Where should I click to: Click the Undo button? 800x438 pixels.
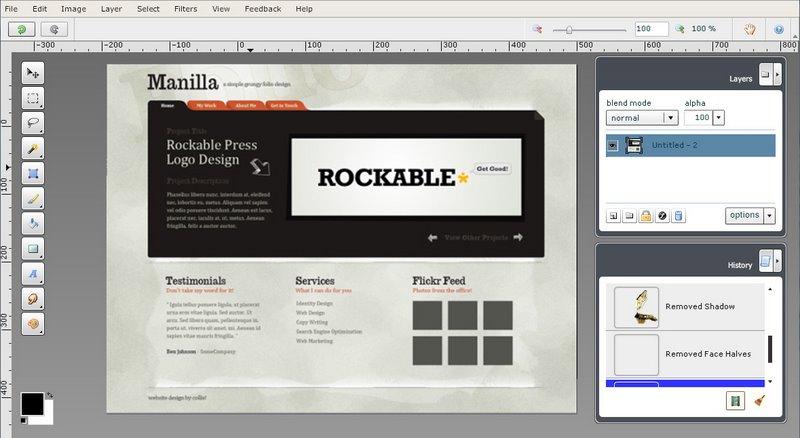pyautogui.click(x=21, y=30)
